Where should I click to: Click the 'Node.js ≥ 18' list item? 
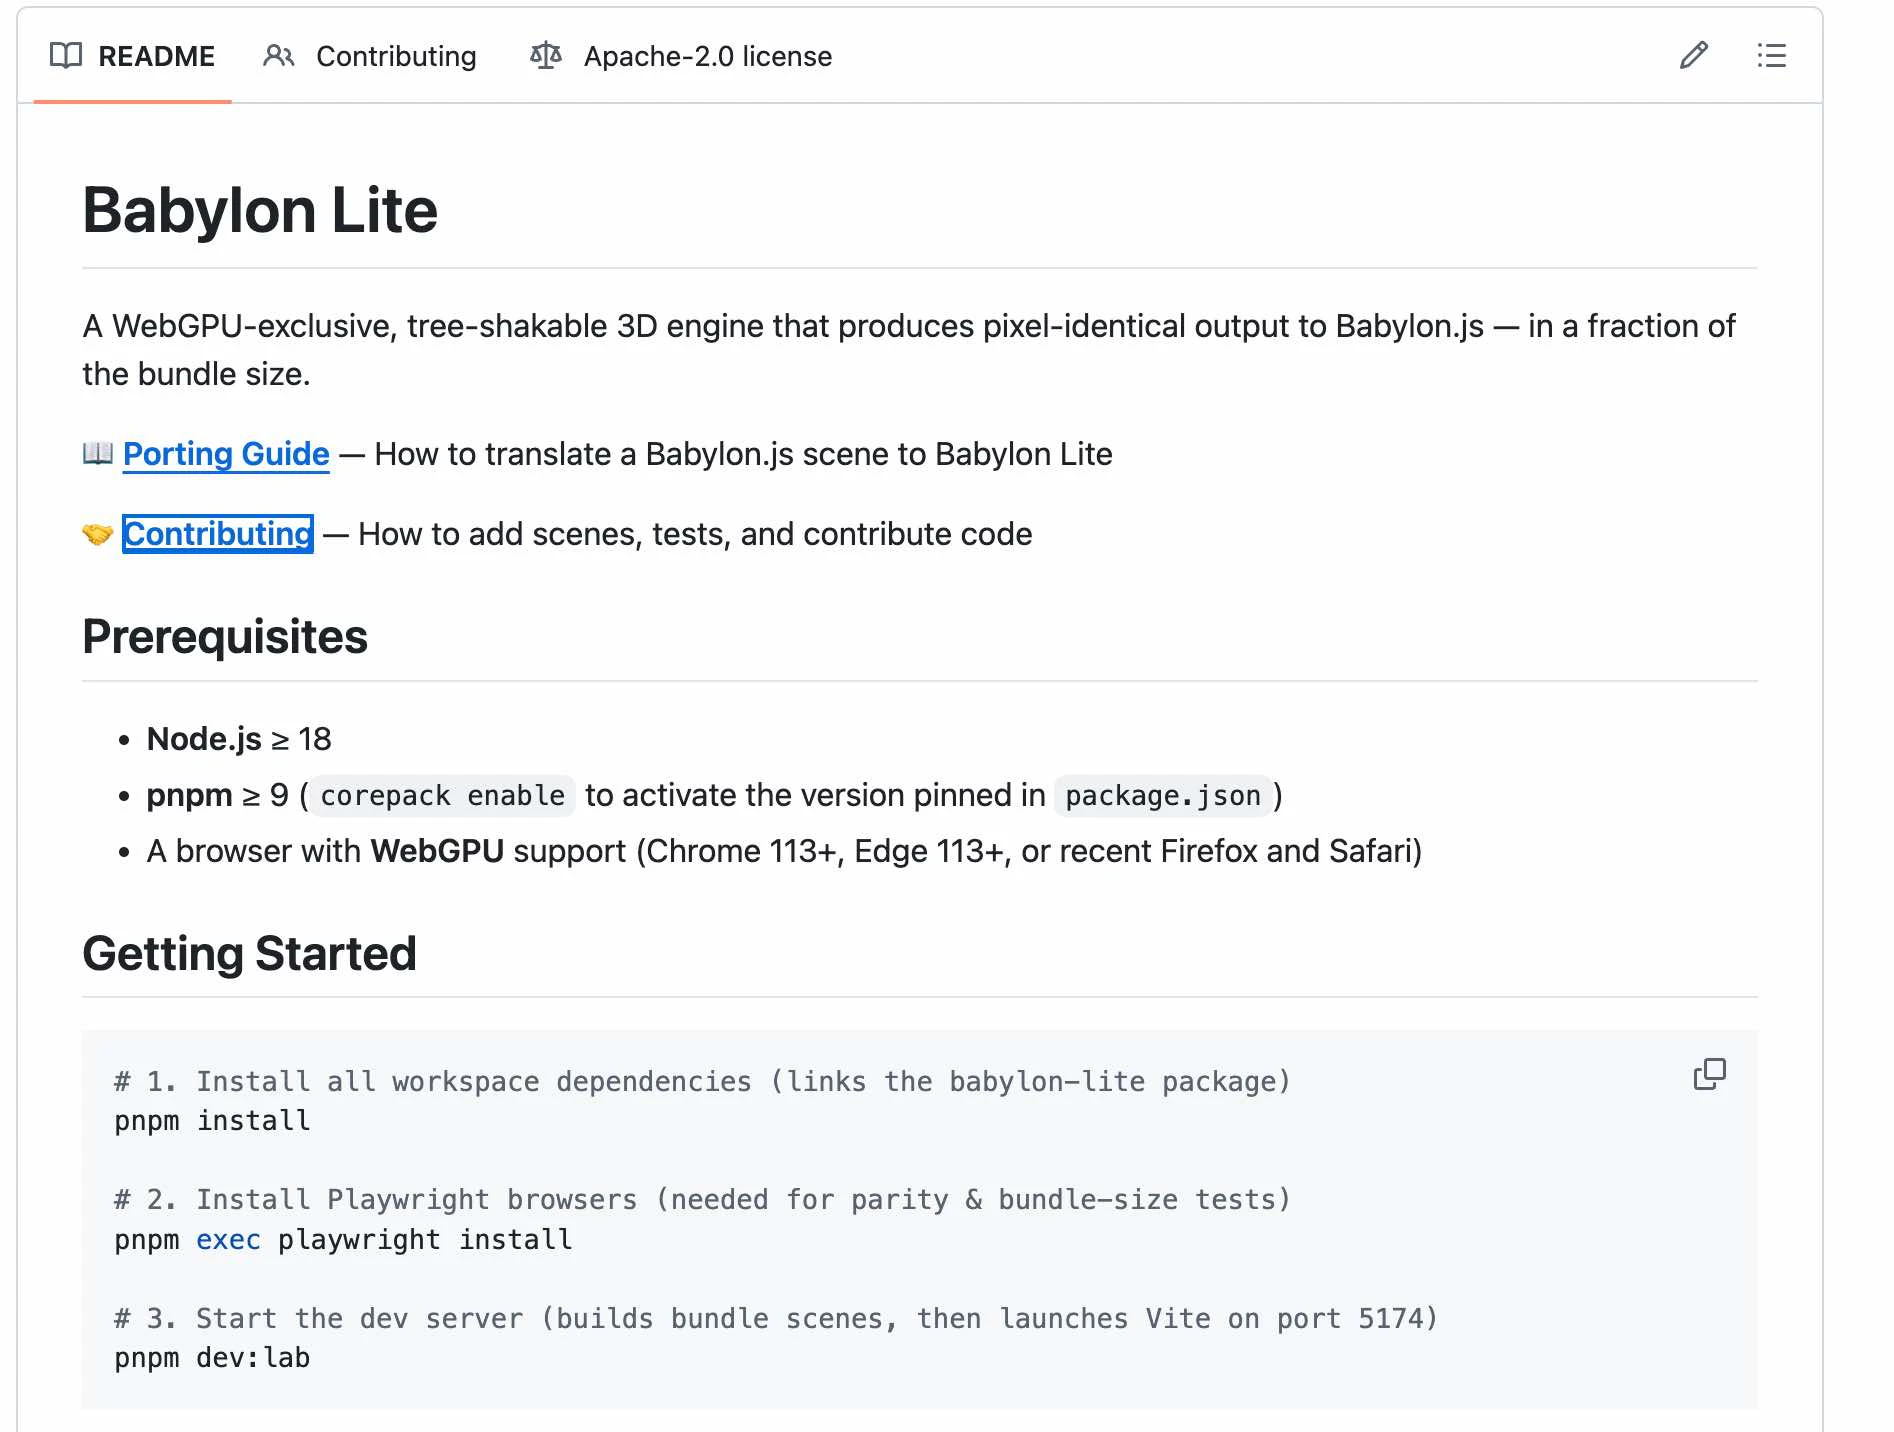click(239, 739)
